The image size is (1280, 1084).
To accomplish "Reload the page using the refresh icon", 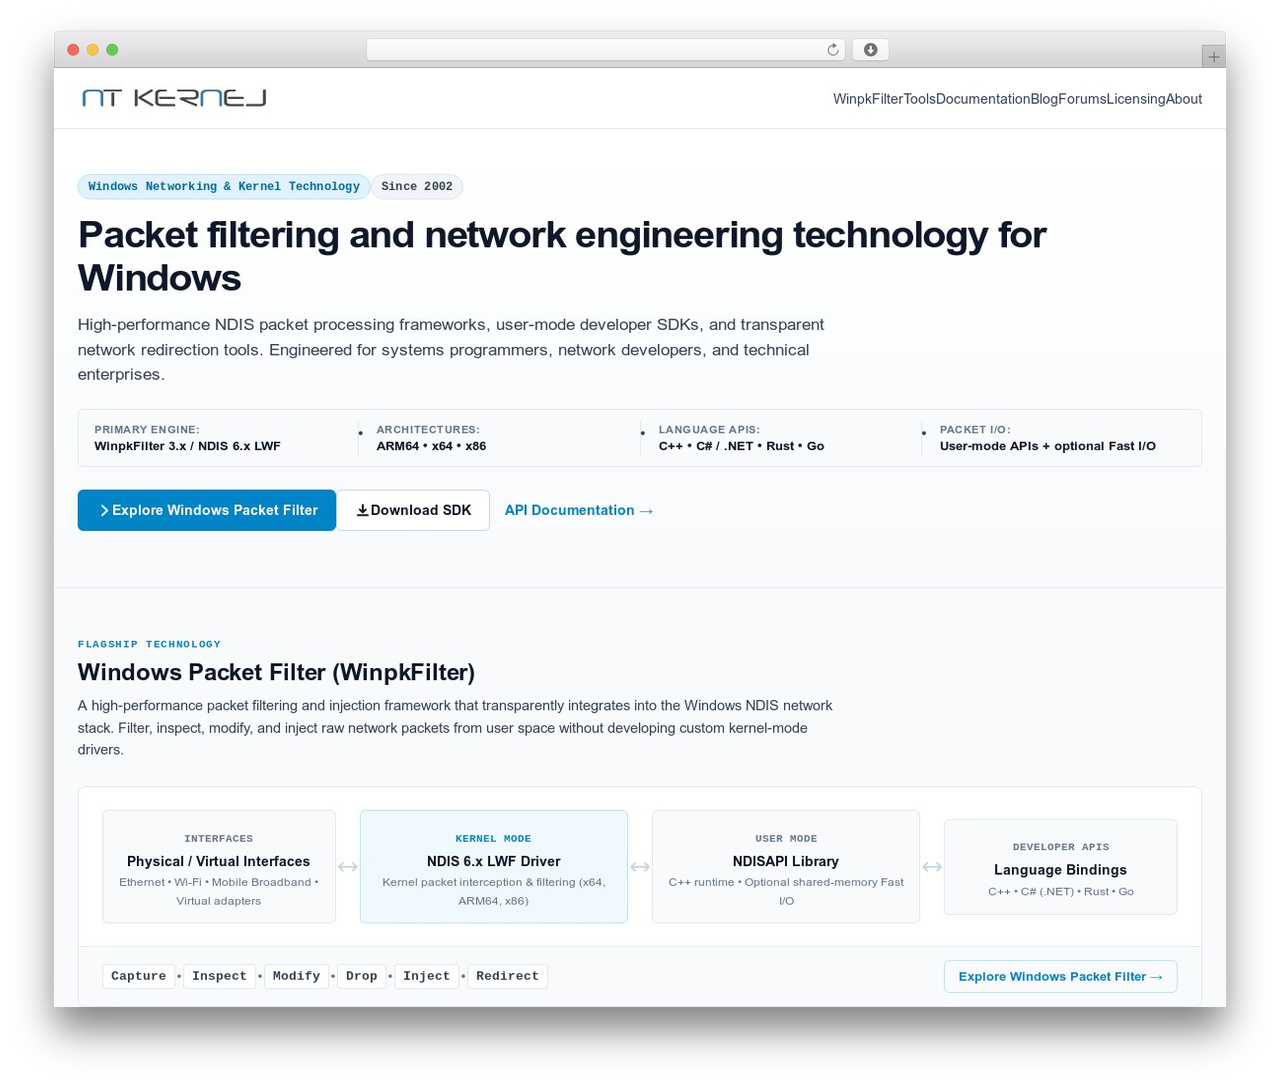I will tap(833, 50).
